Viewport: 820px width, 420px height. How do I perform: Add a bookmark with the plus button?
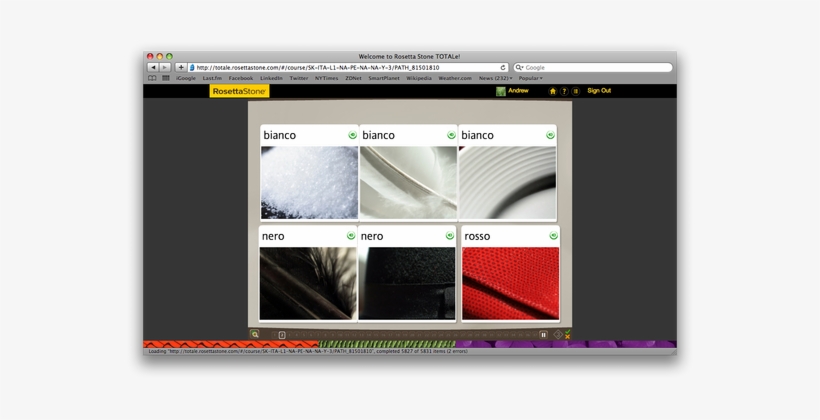pyautogui.click(x=181, y=67)
